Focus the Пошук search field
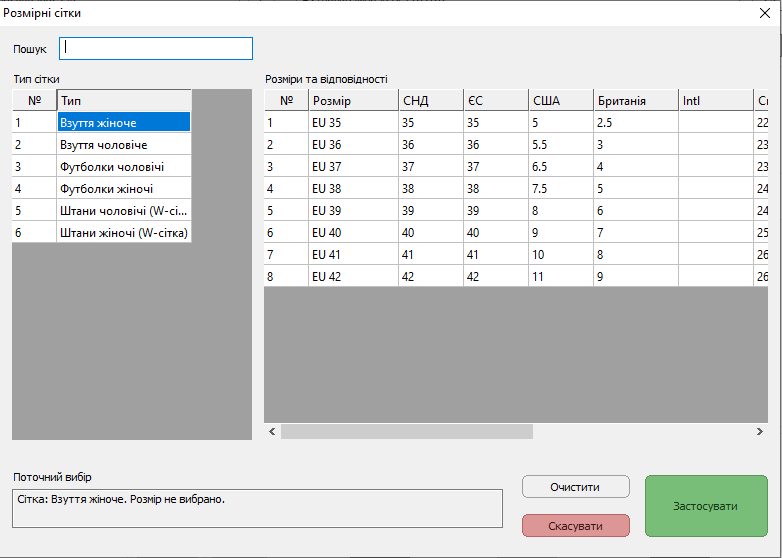The image size is (782, 558). (x=156, y=48)
